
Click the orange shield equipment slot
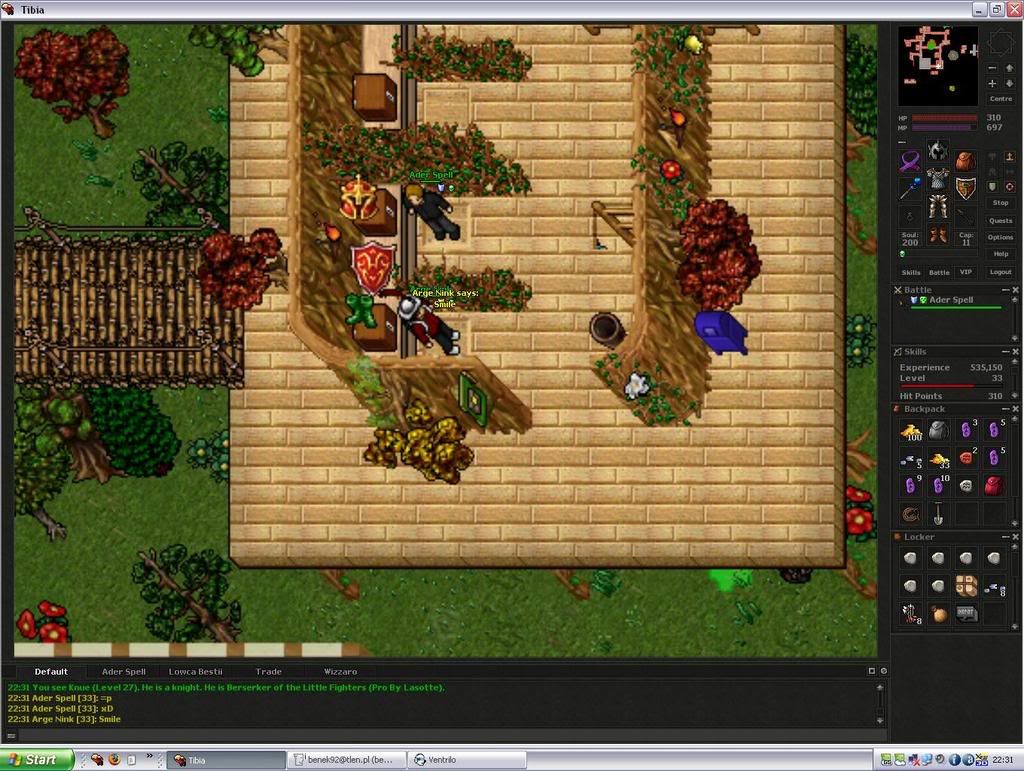pyautogui.click(x=965, y=189)
